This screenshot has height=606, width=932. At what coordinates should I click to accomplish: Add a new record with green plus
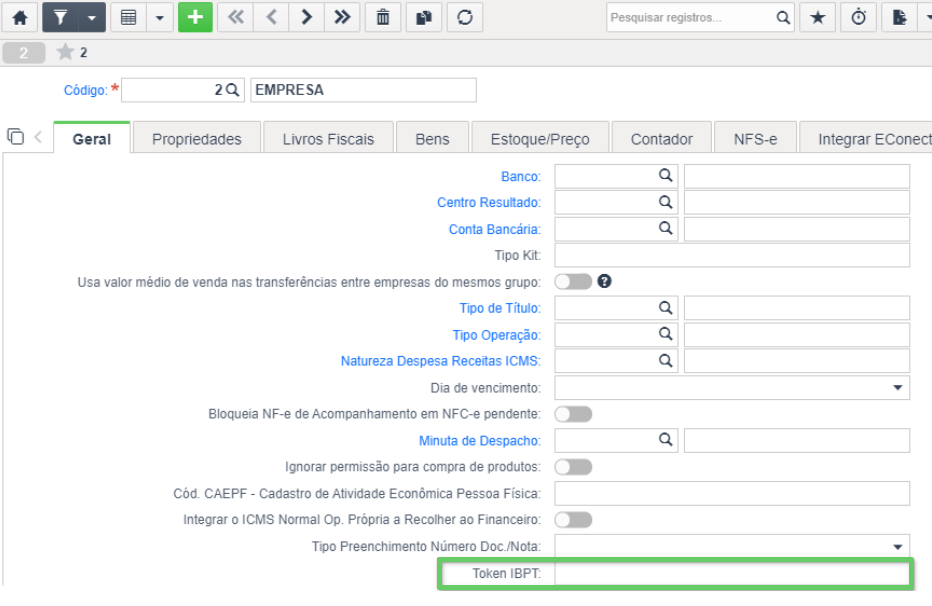click(x=195, y=17)
